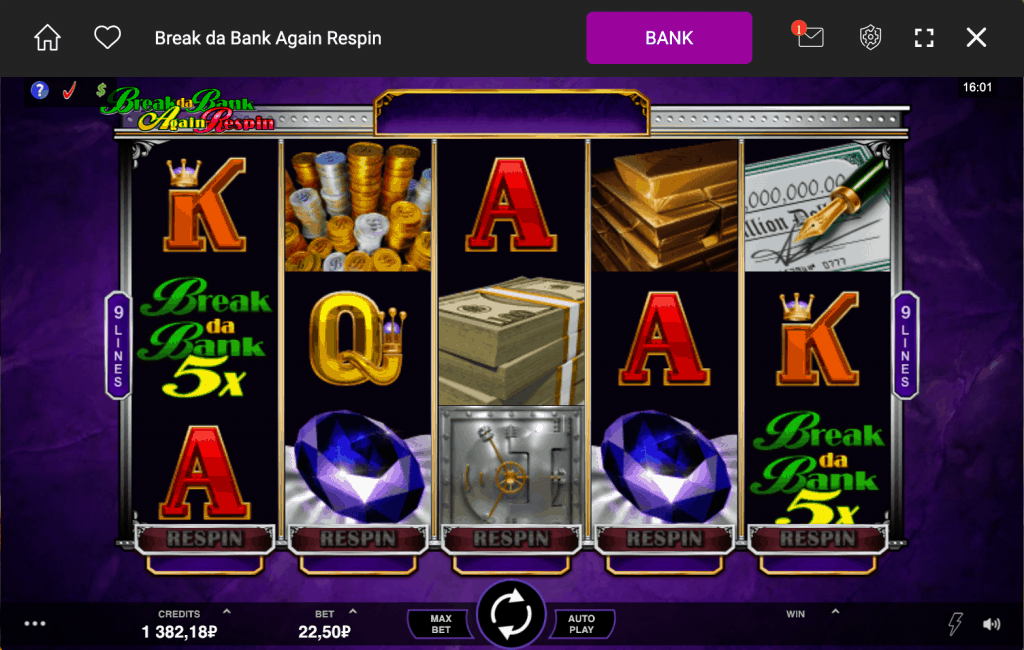Screen dimensions: 1024x650
Task: Go to the home page icon
Action: click(47, 38)
